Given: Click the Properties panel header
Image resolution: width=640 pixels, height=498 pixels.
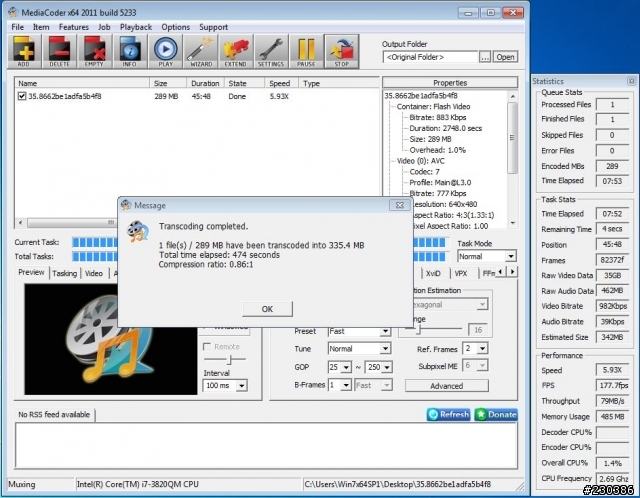Looking at the screenshot, I should click(x=450, y=82).
